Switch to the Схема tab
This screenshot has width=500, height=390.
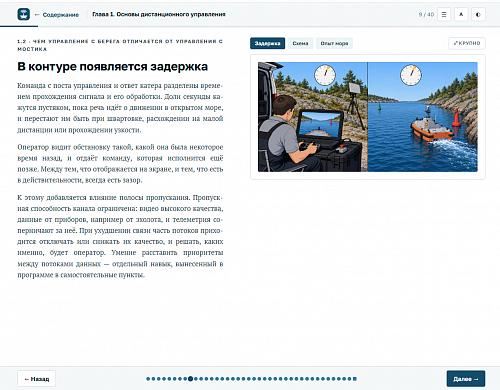pos(300,43)
